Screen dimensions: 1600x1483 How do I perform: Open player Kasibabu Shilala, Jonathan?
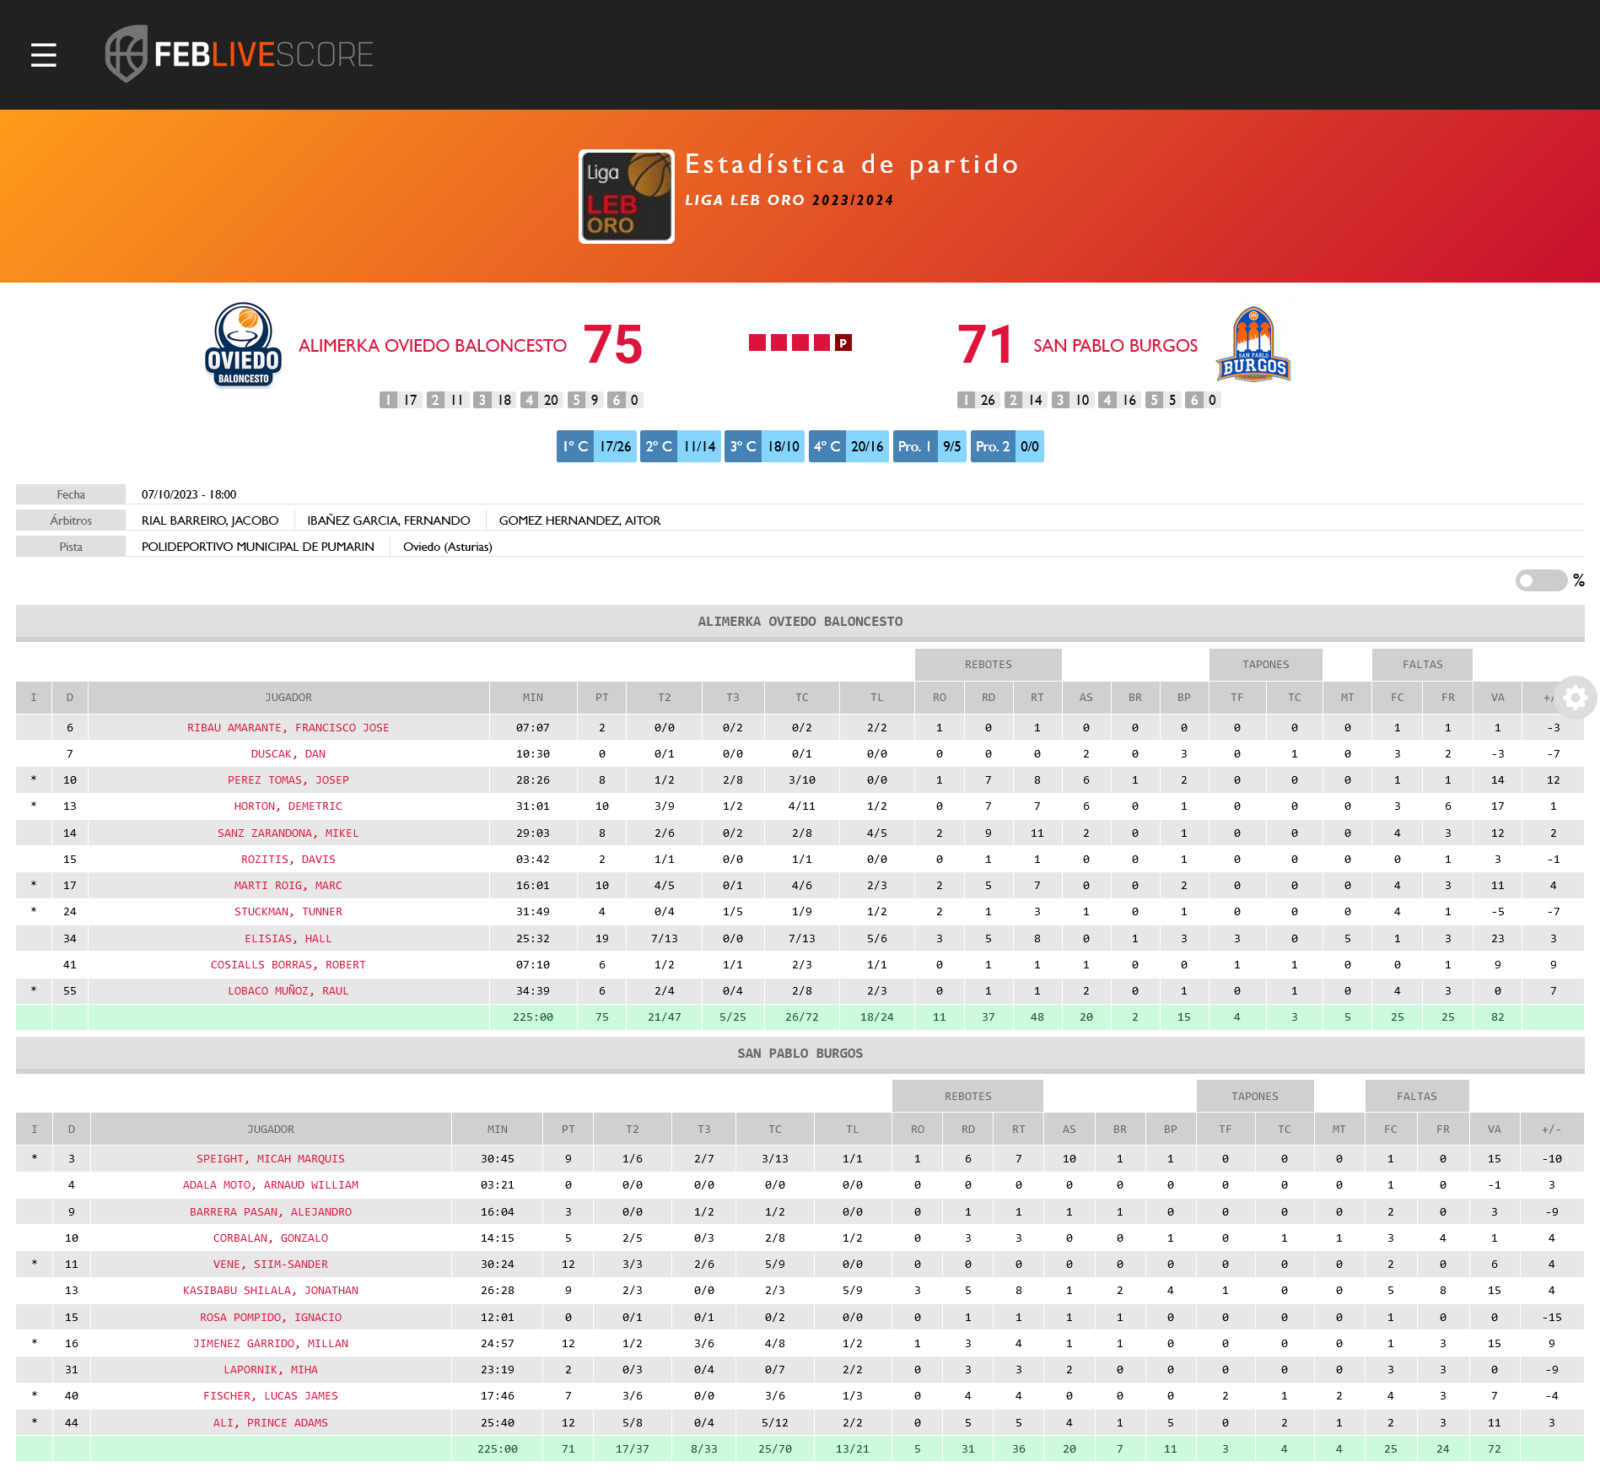pos(270,1291)
